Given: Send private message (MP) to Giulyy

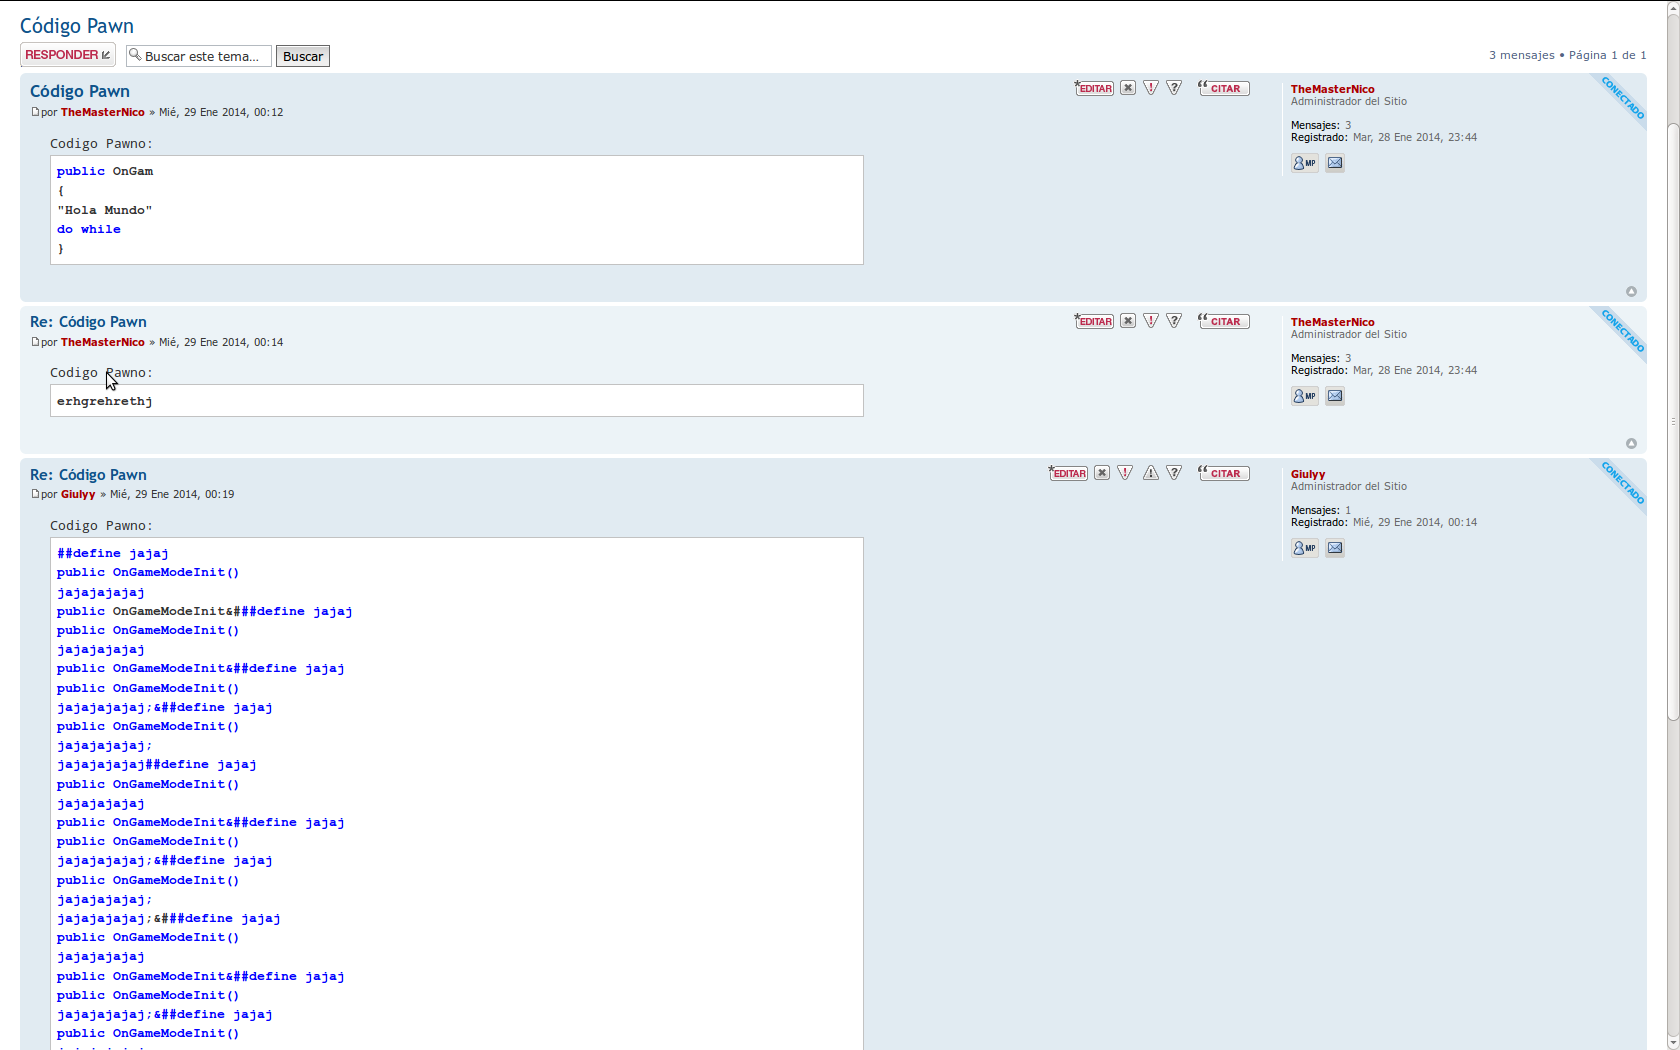Looking at the screenshot, I should [1304, 548].
